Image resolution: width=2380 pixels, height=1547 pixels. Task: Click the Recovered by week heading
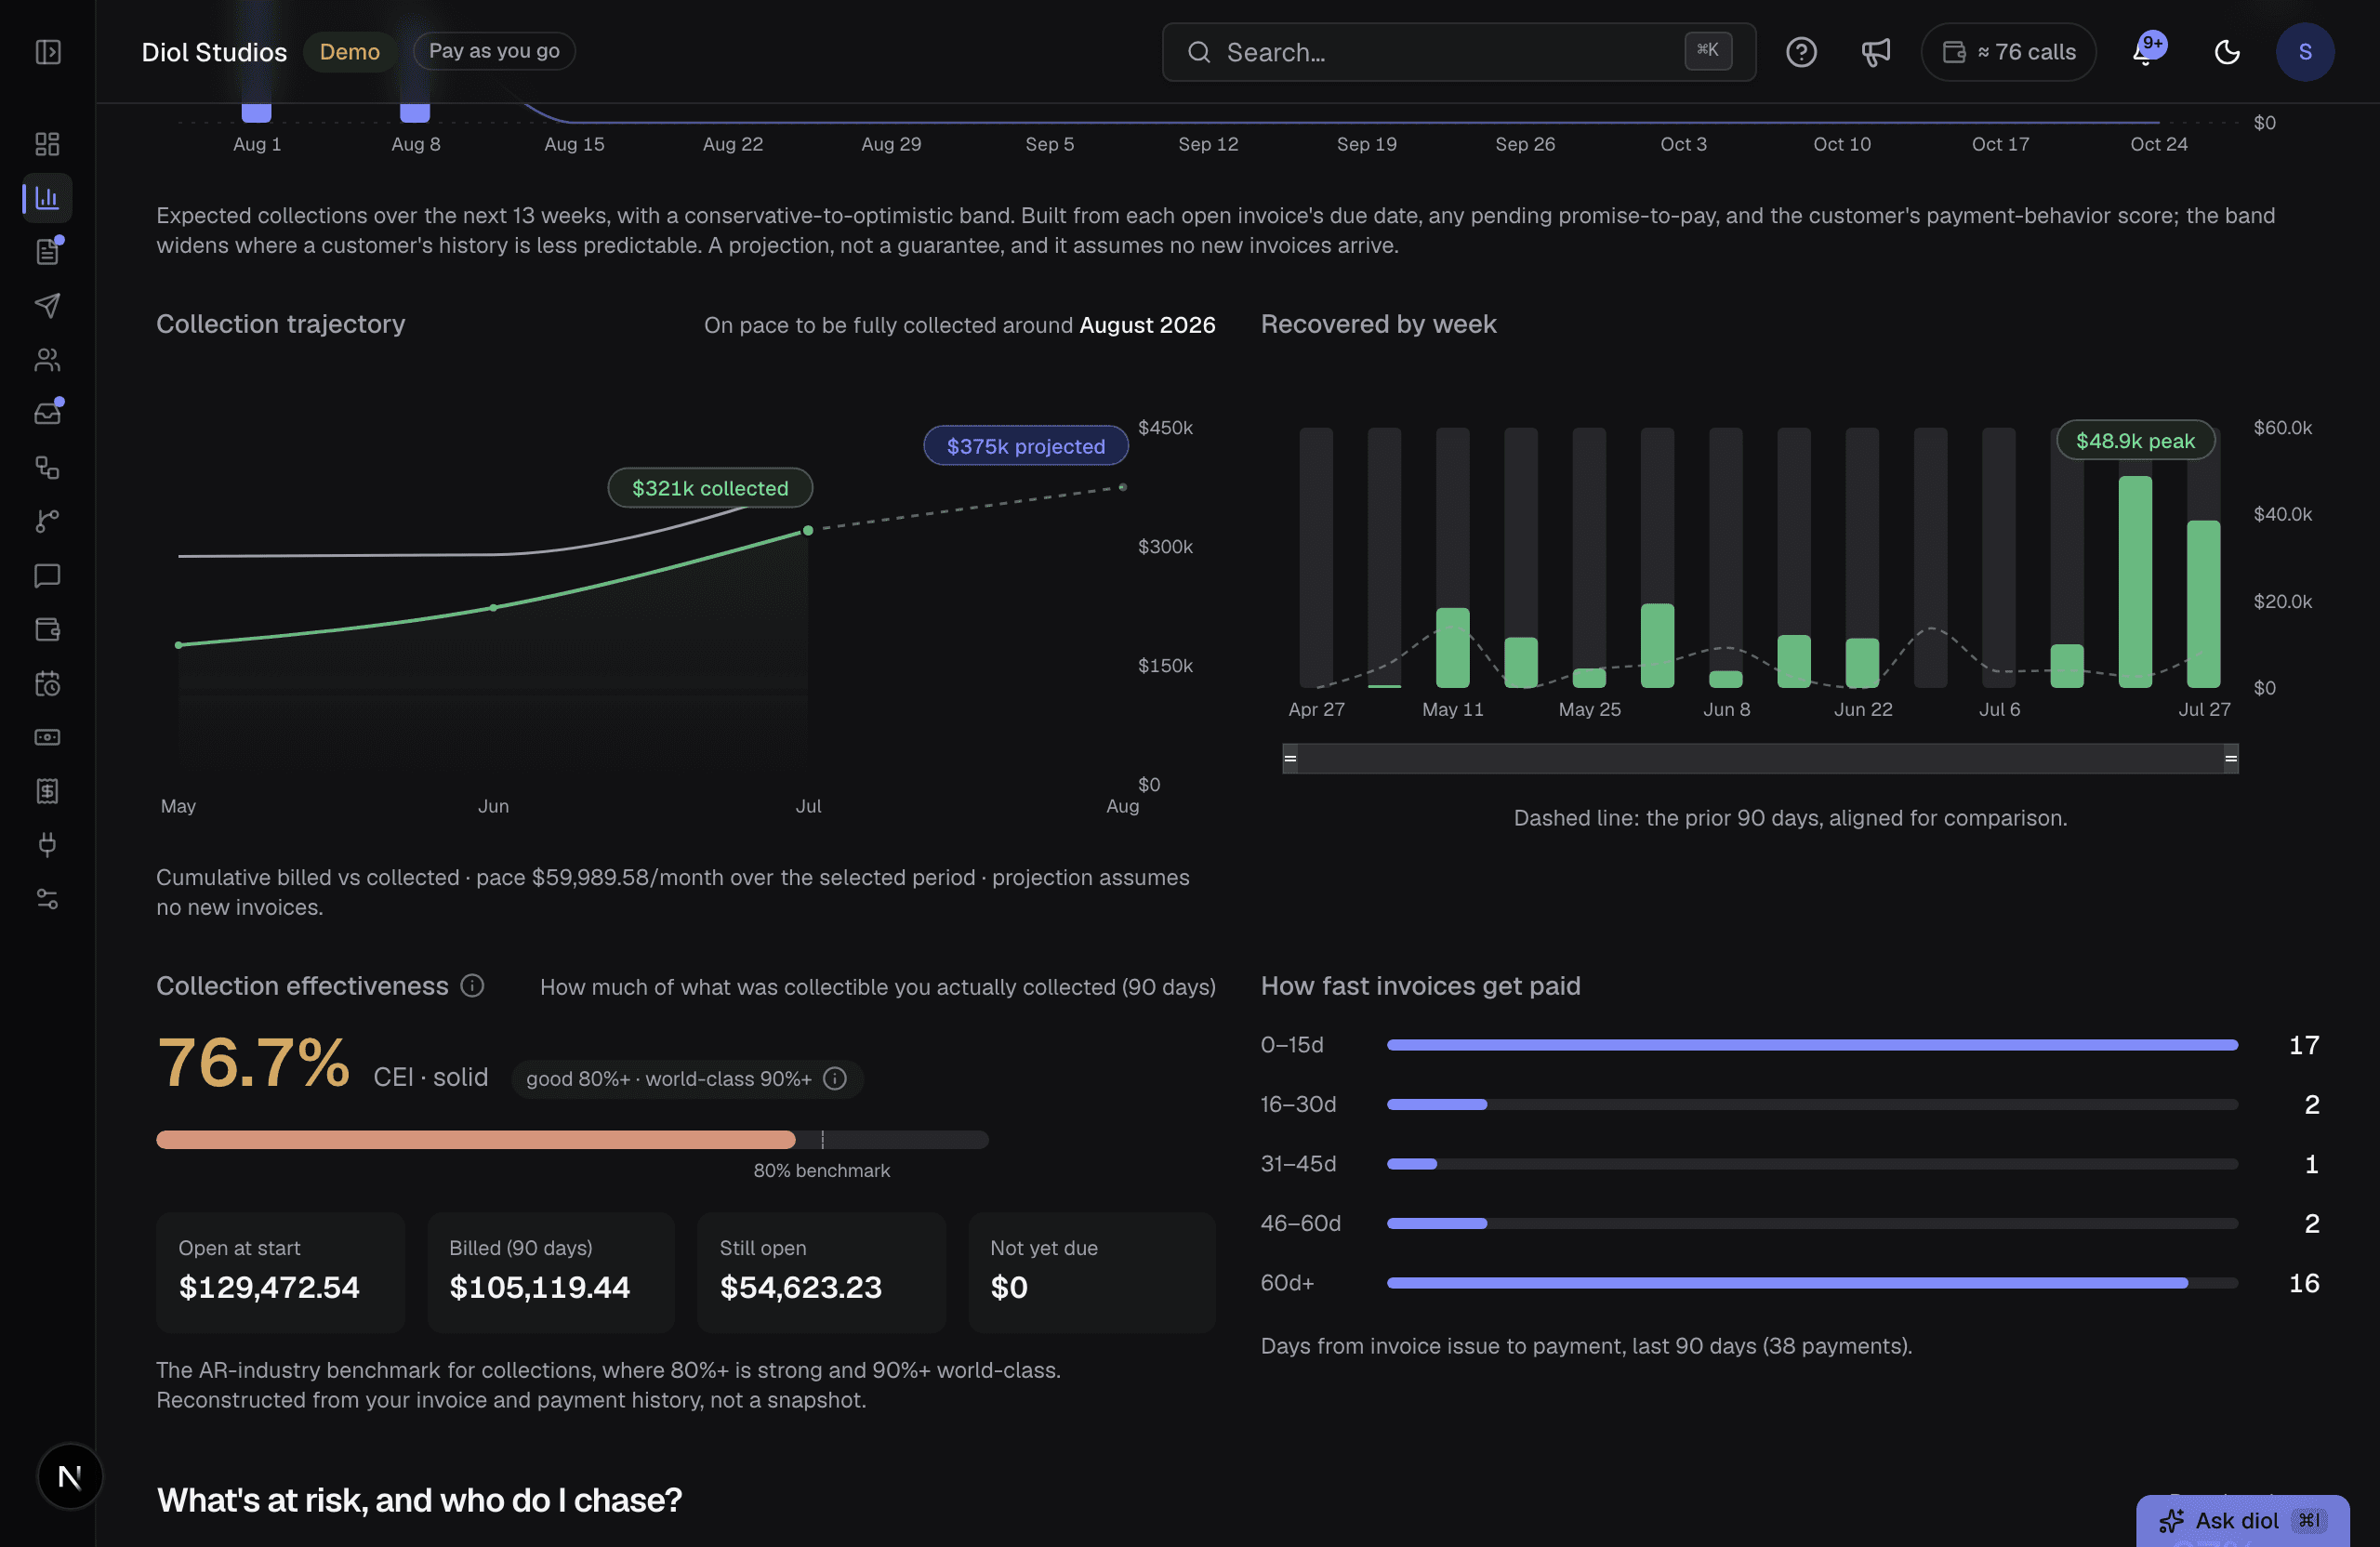[x=1378, y=324]
